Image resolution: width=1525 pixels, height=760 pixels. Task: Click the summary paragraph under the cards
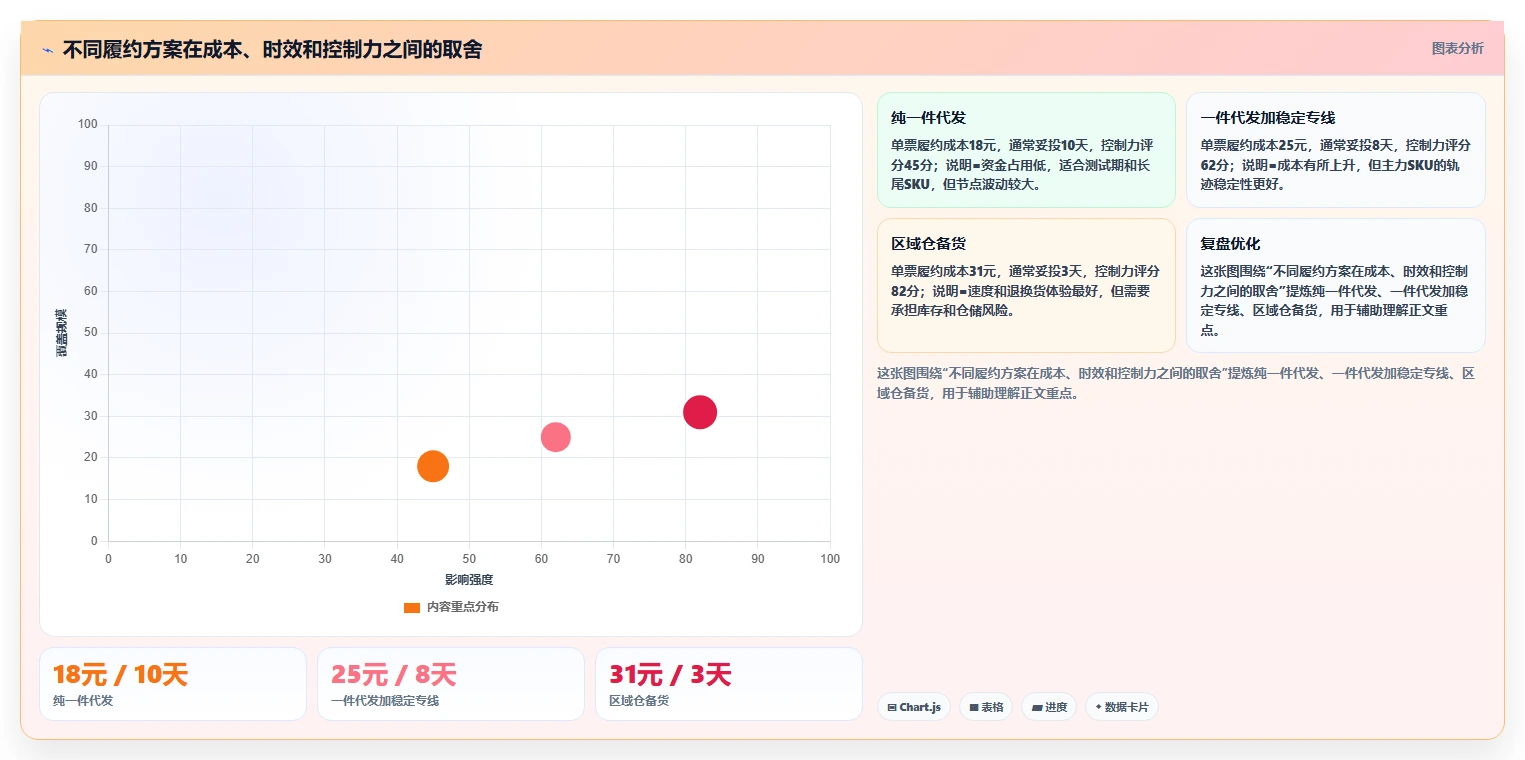tap(1176, 383)
